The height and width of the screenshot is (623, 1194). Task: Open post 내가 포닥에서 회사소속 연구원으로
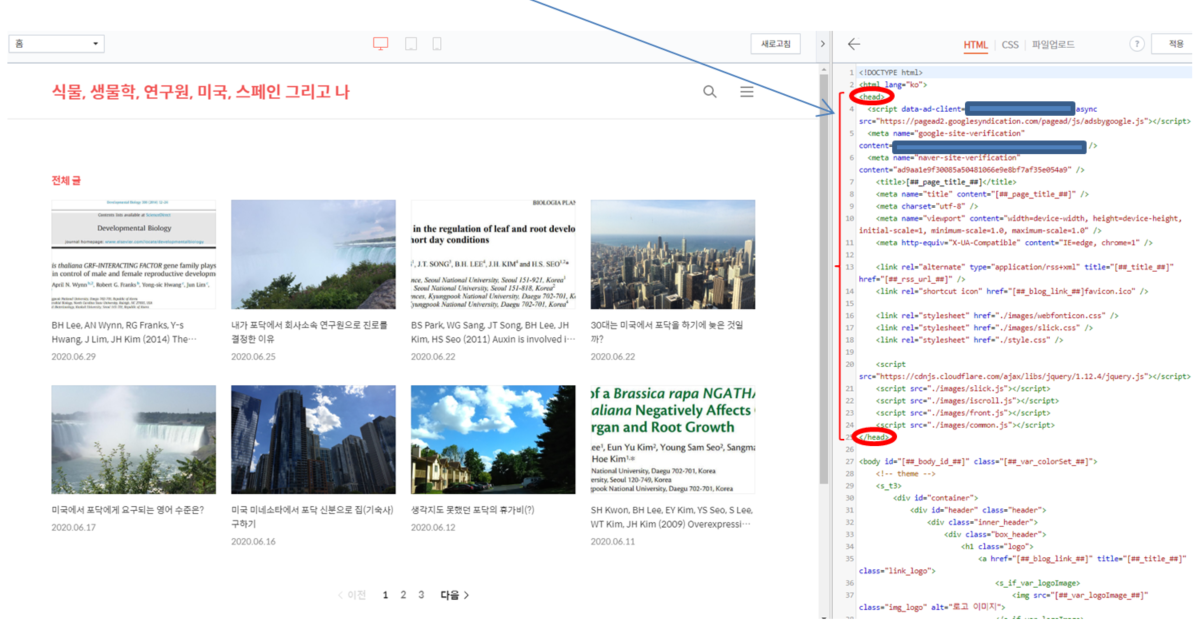coord(309,332)
